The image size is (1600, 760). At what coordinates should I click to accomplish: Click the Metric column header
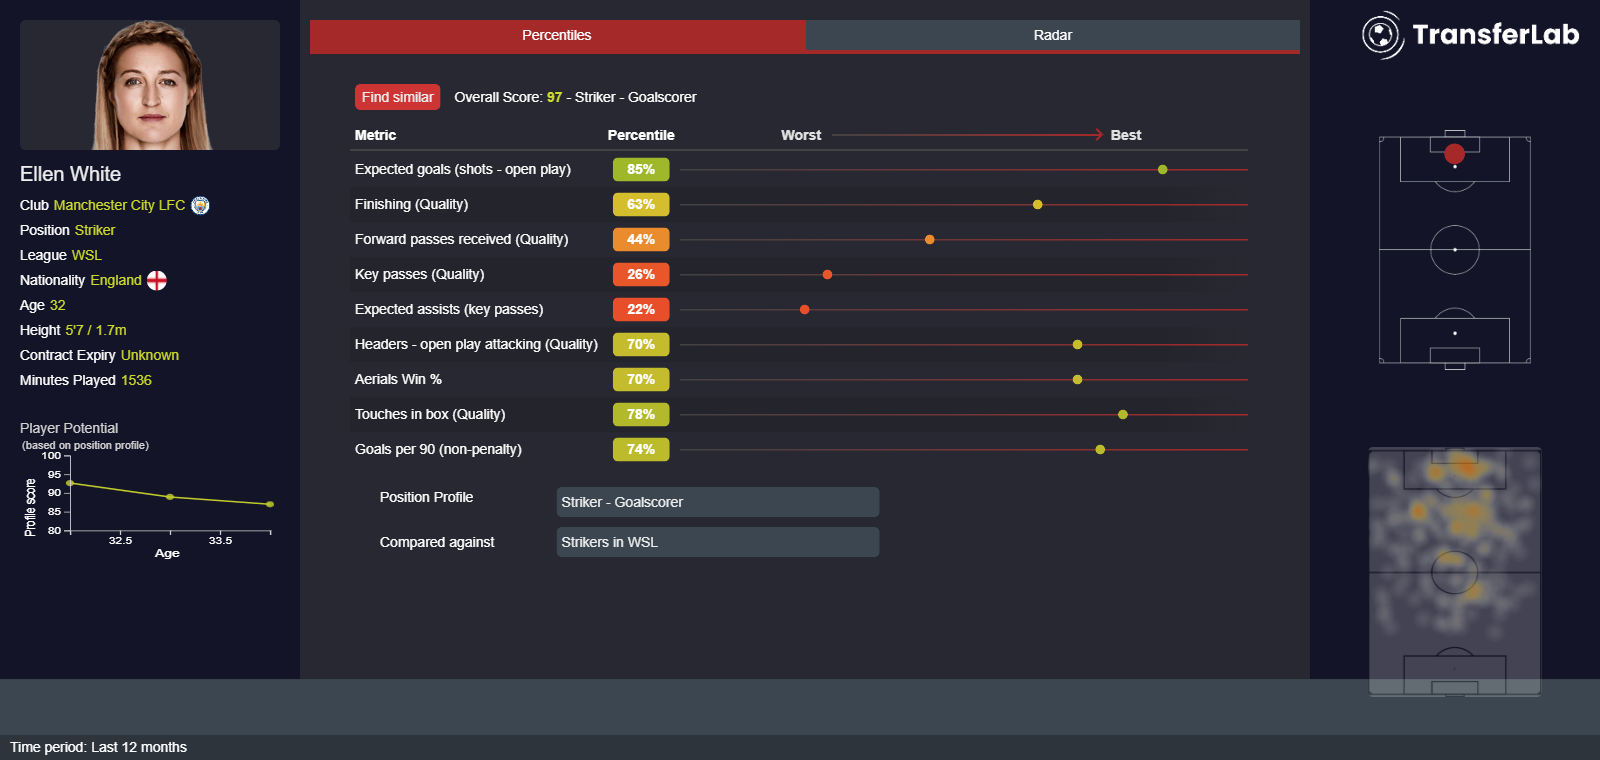[375, 135]
